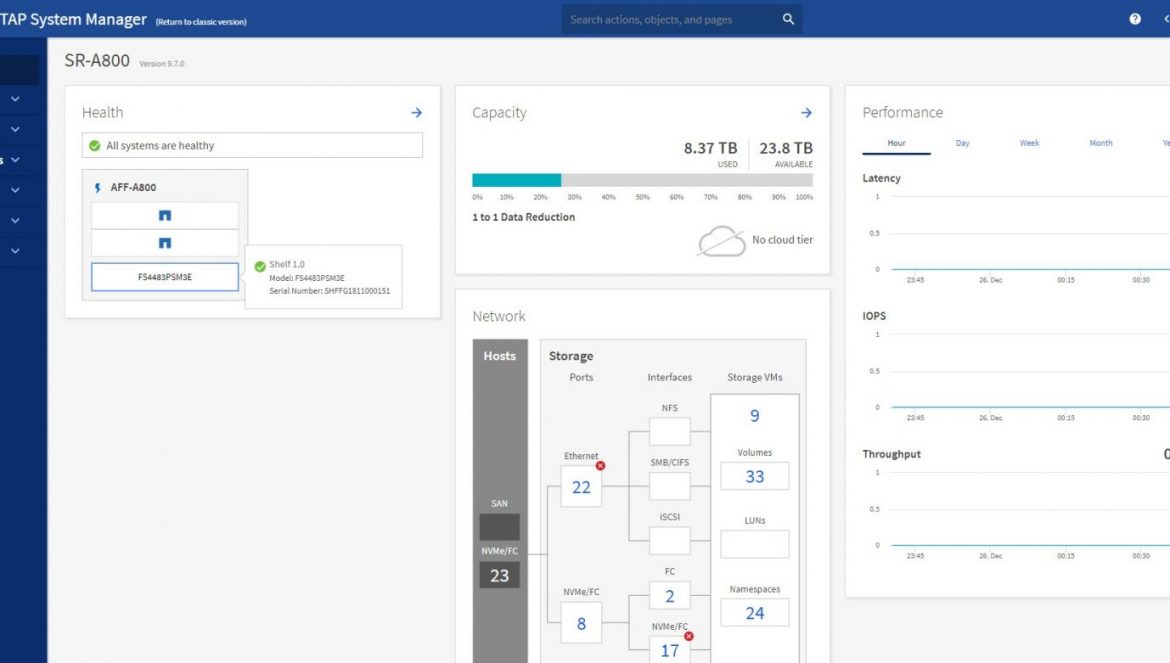Screen dimensions: 1170x663
Task: Click the Version 9.7.0 label
Action: pos(162,63)
